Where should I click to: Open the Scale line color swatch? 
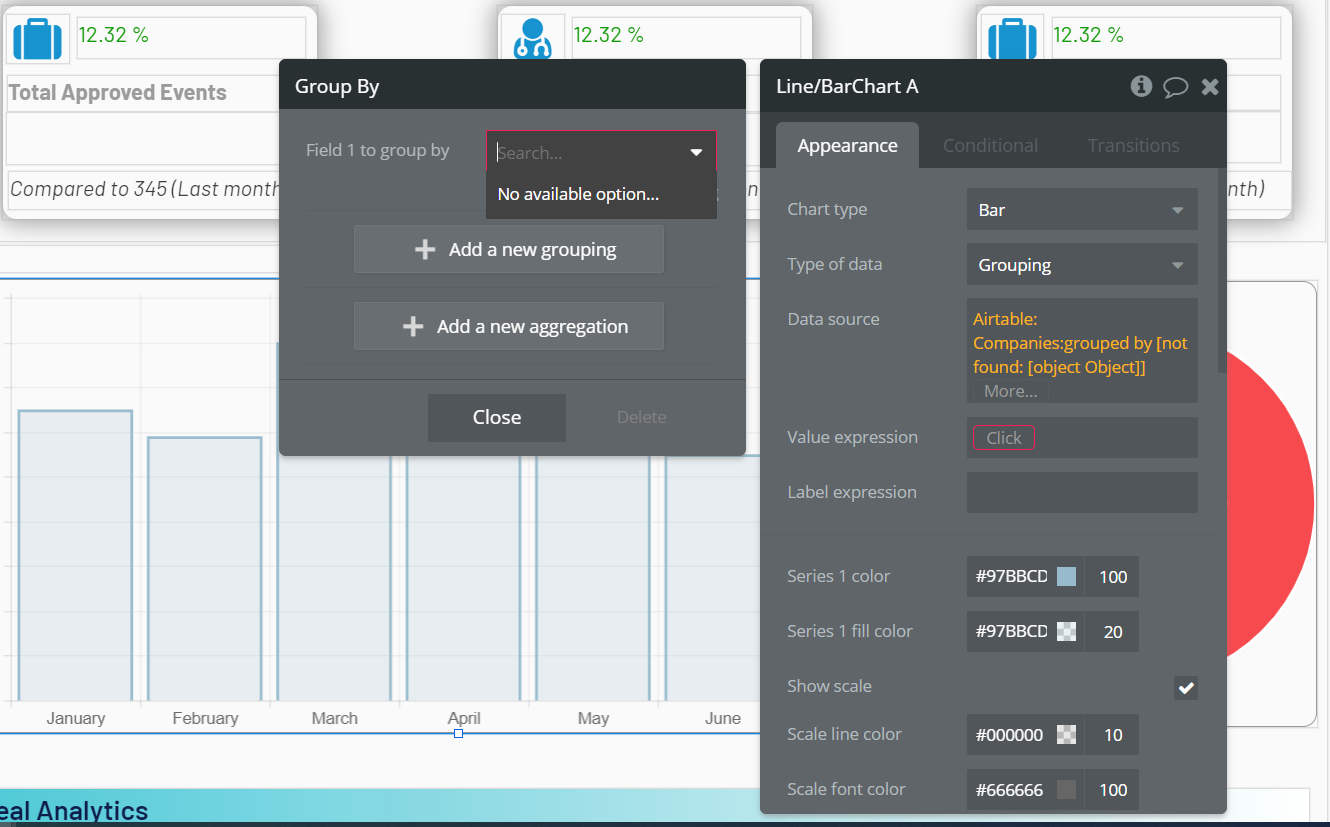[x=1066, y=735]
